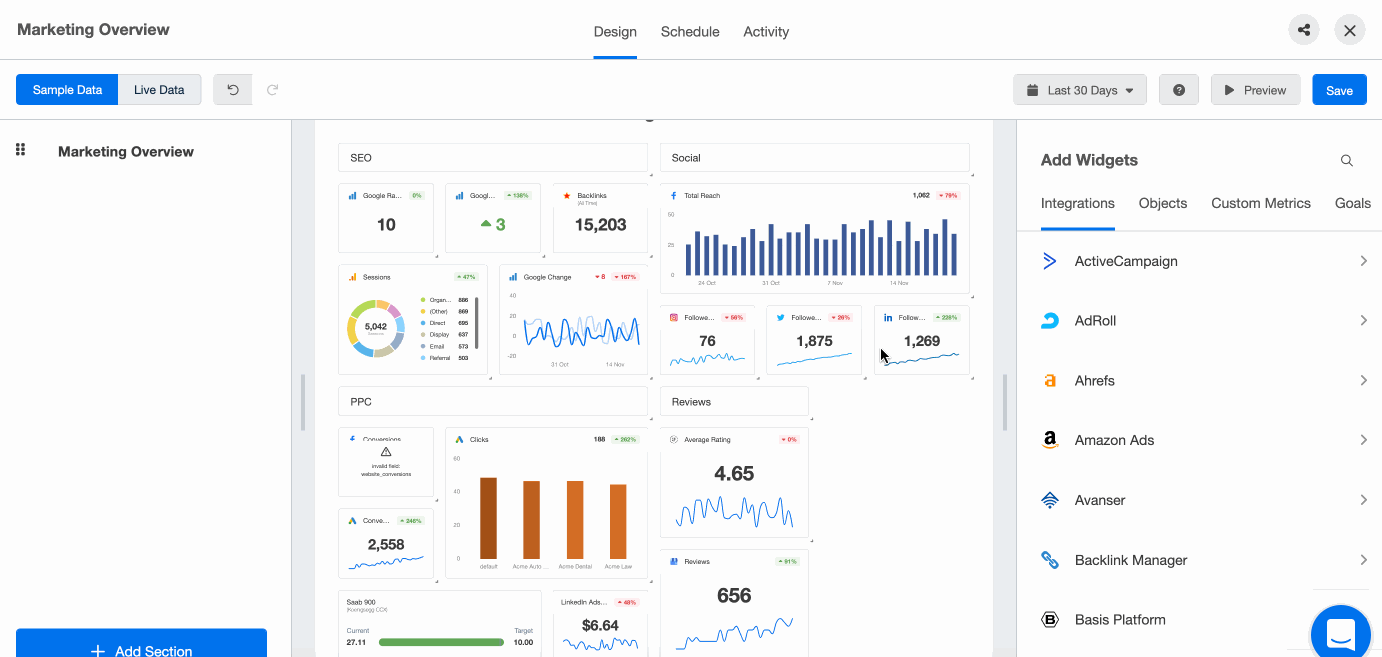1382x657 pixels.
Task: Open the help question mark icon
Action: 1178,90
